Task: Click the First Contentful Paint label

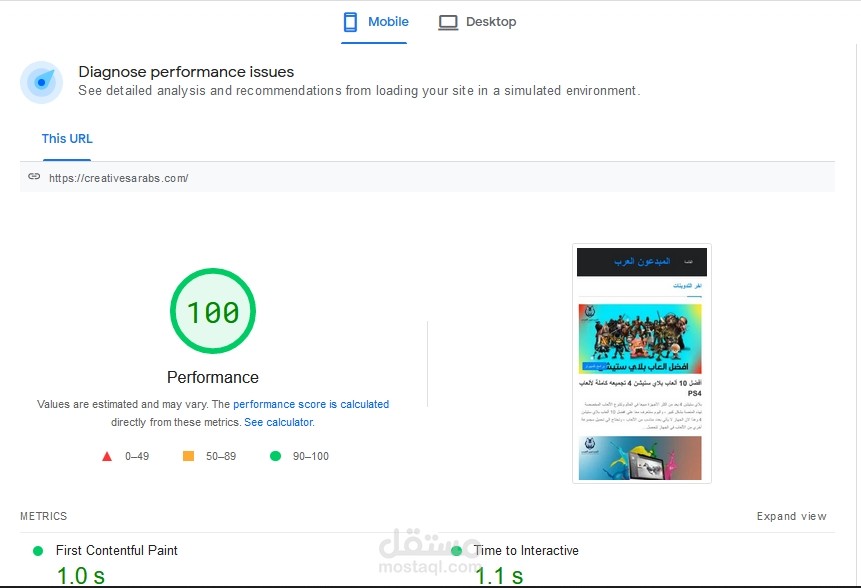Action: tap(116, 550)
